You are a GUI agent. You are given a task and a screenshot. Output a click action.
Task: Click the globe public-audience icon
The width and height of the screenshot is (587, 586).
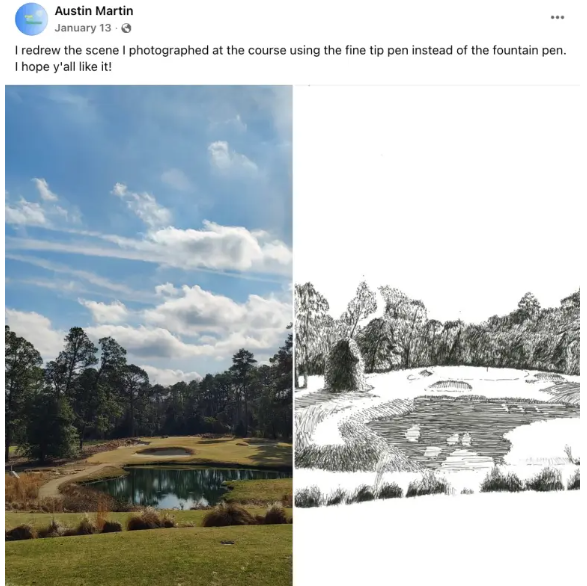tap(127, 28)
